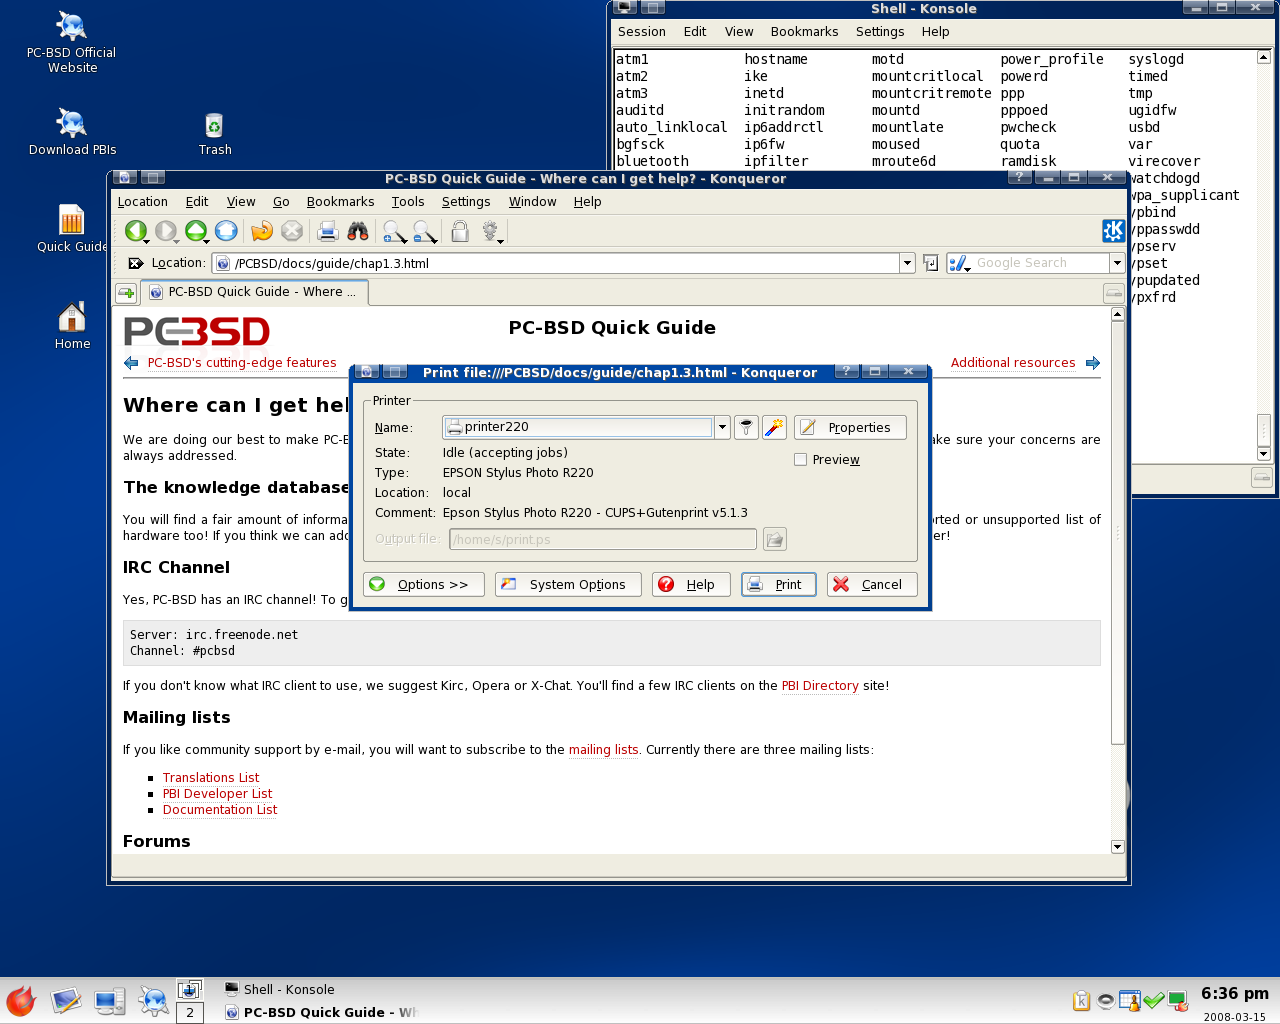The height and width of the screenshot is (1024, 1280).
Task: Open the Settings menu in Konsole
Action: pos(880,32)
